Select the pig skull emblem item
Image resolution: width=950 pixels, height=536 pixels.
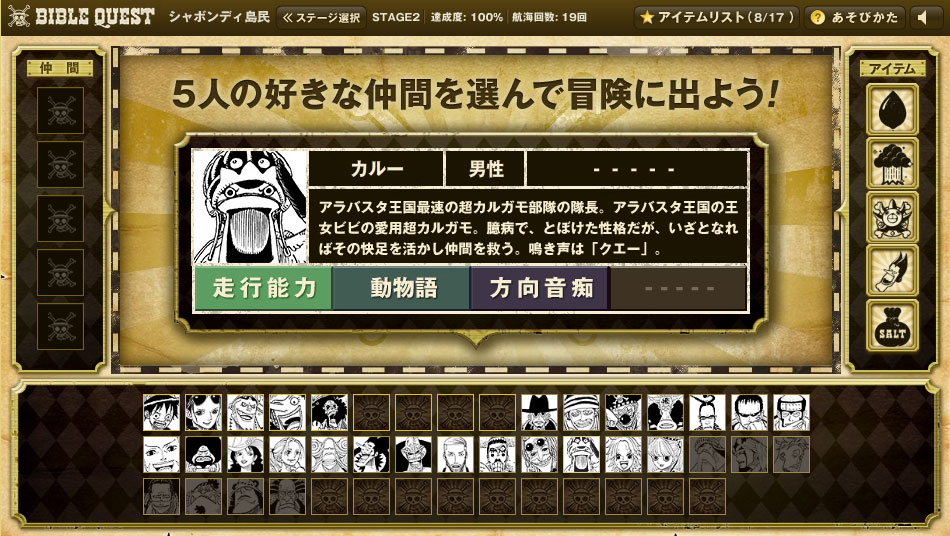(x=892, y=217)
